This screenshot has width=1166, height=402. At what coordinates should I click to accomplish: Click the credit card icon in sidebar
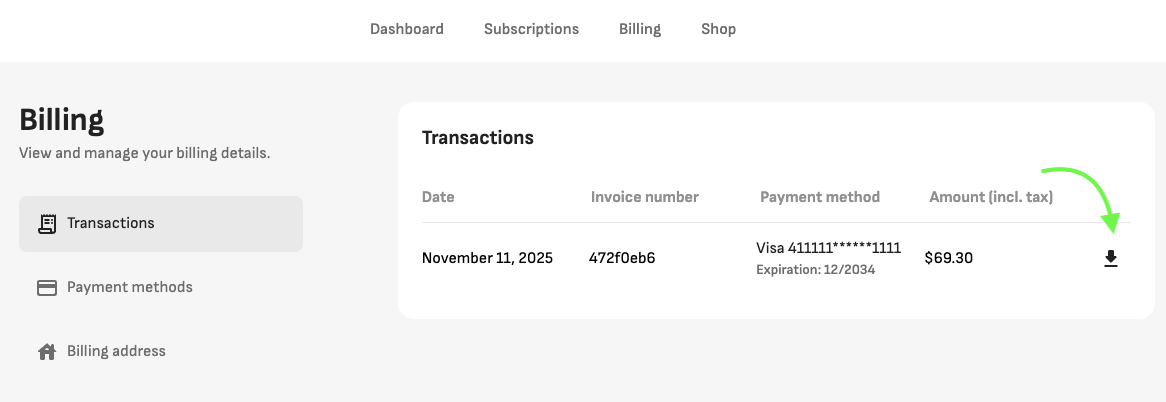(46, 287)
